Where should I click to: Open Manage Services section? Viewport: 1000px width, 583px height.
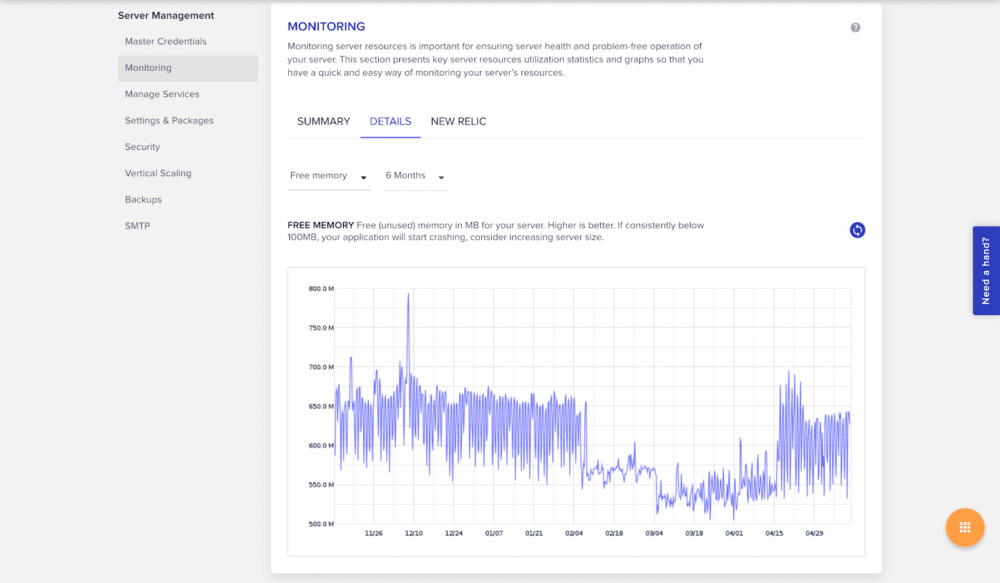[162, 94]
